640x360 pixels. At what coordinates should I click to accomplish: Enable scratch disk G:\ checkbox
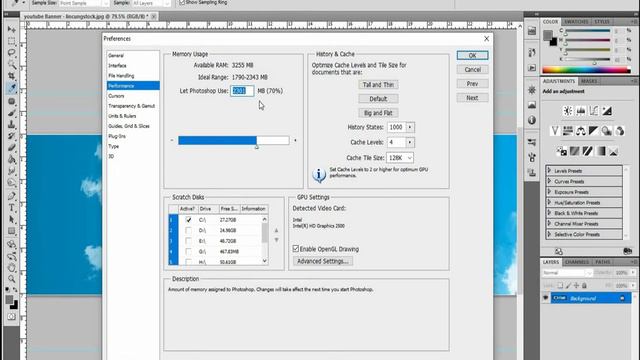[x=188, y=251]
